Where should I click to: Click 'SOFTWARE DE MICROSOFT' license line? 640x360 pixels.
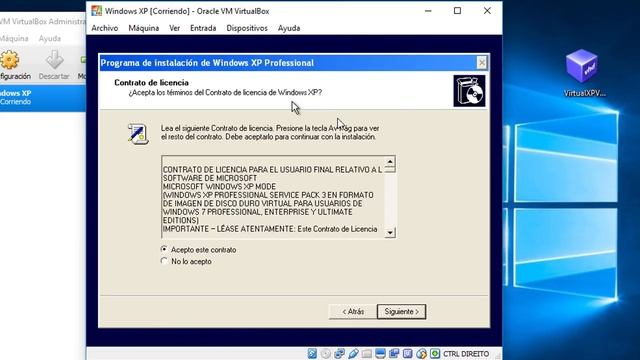pyautogui.click(x=210, y=178)
